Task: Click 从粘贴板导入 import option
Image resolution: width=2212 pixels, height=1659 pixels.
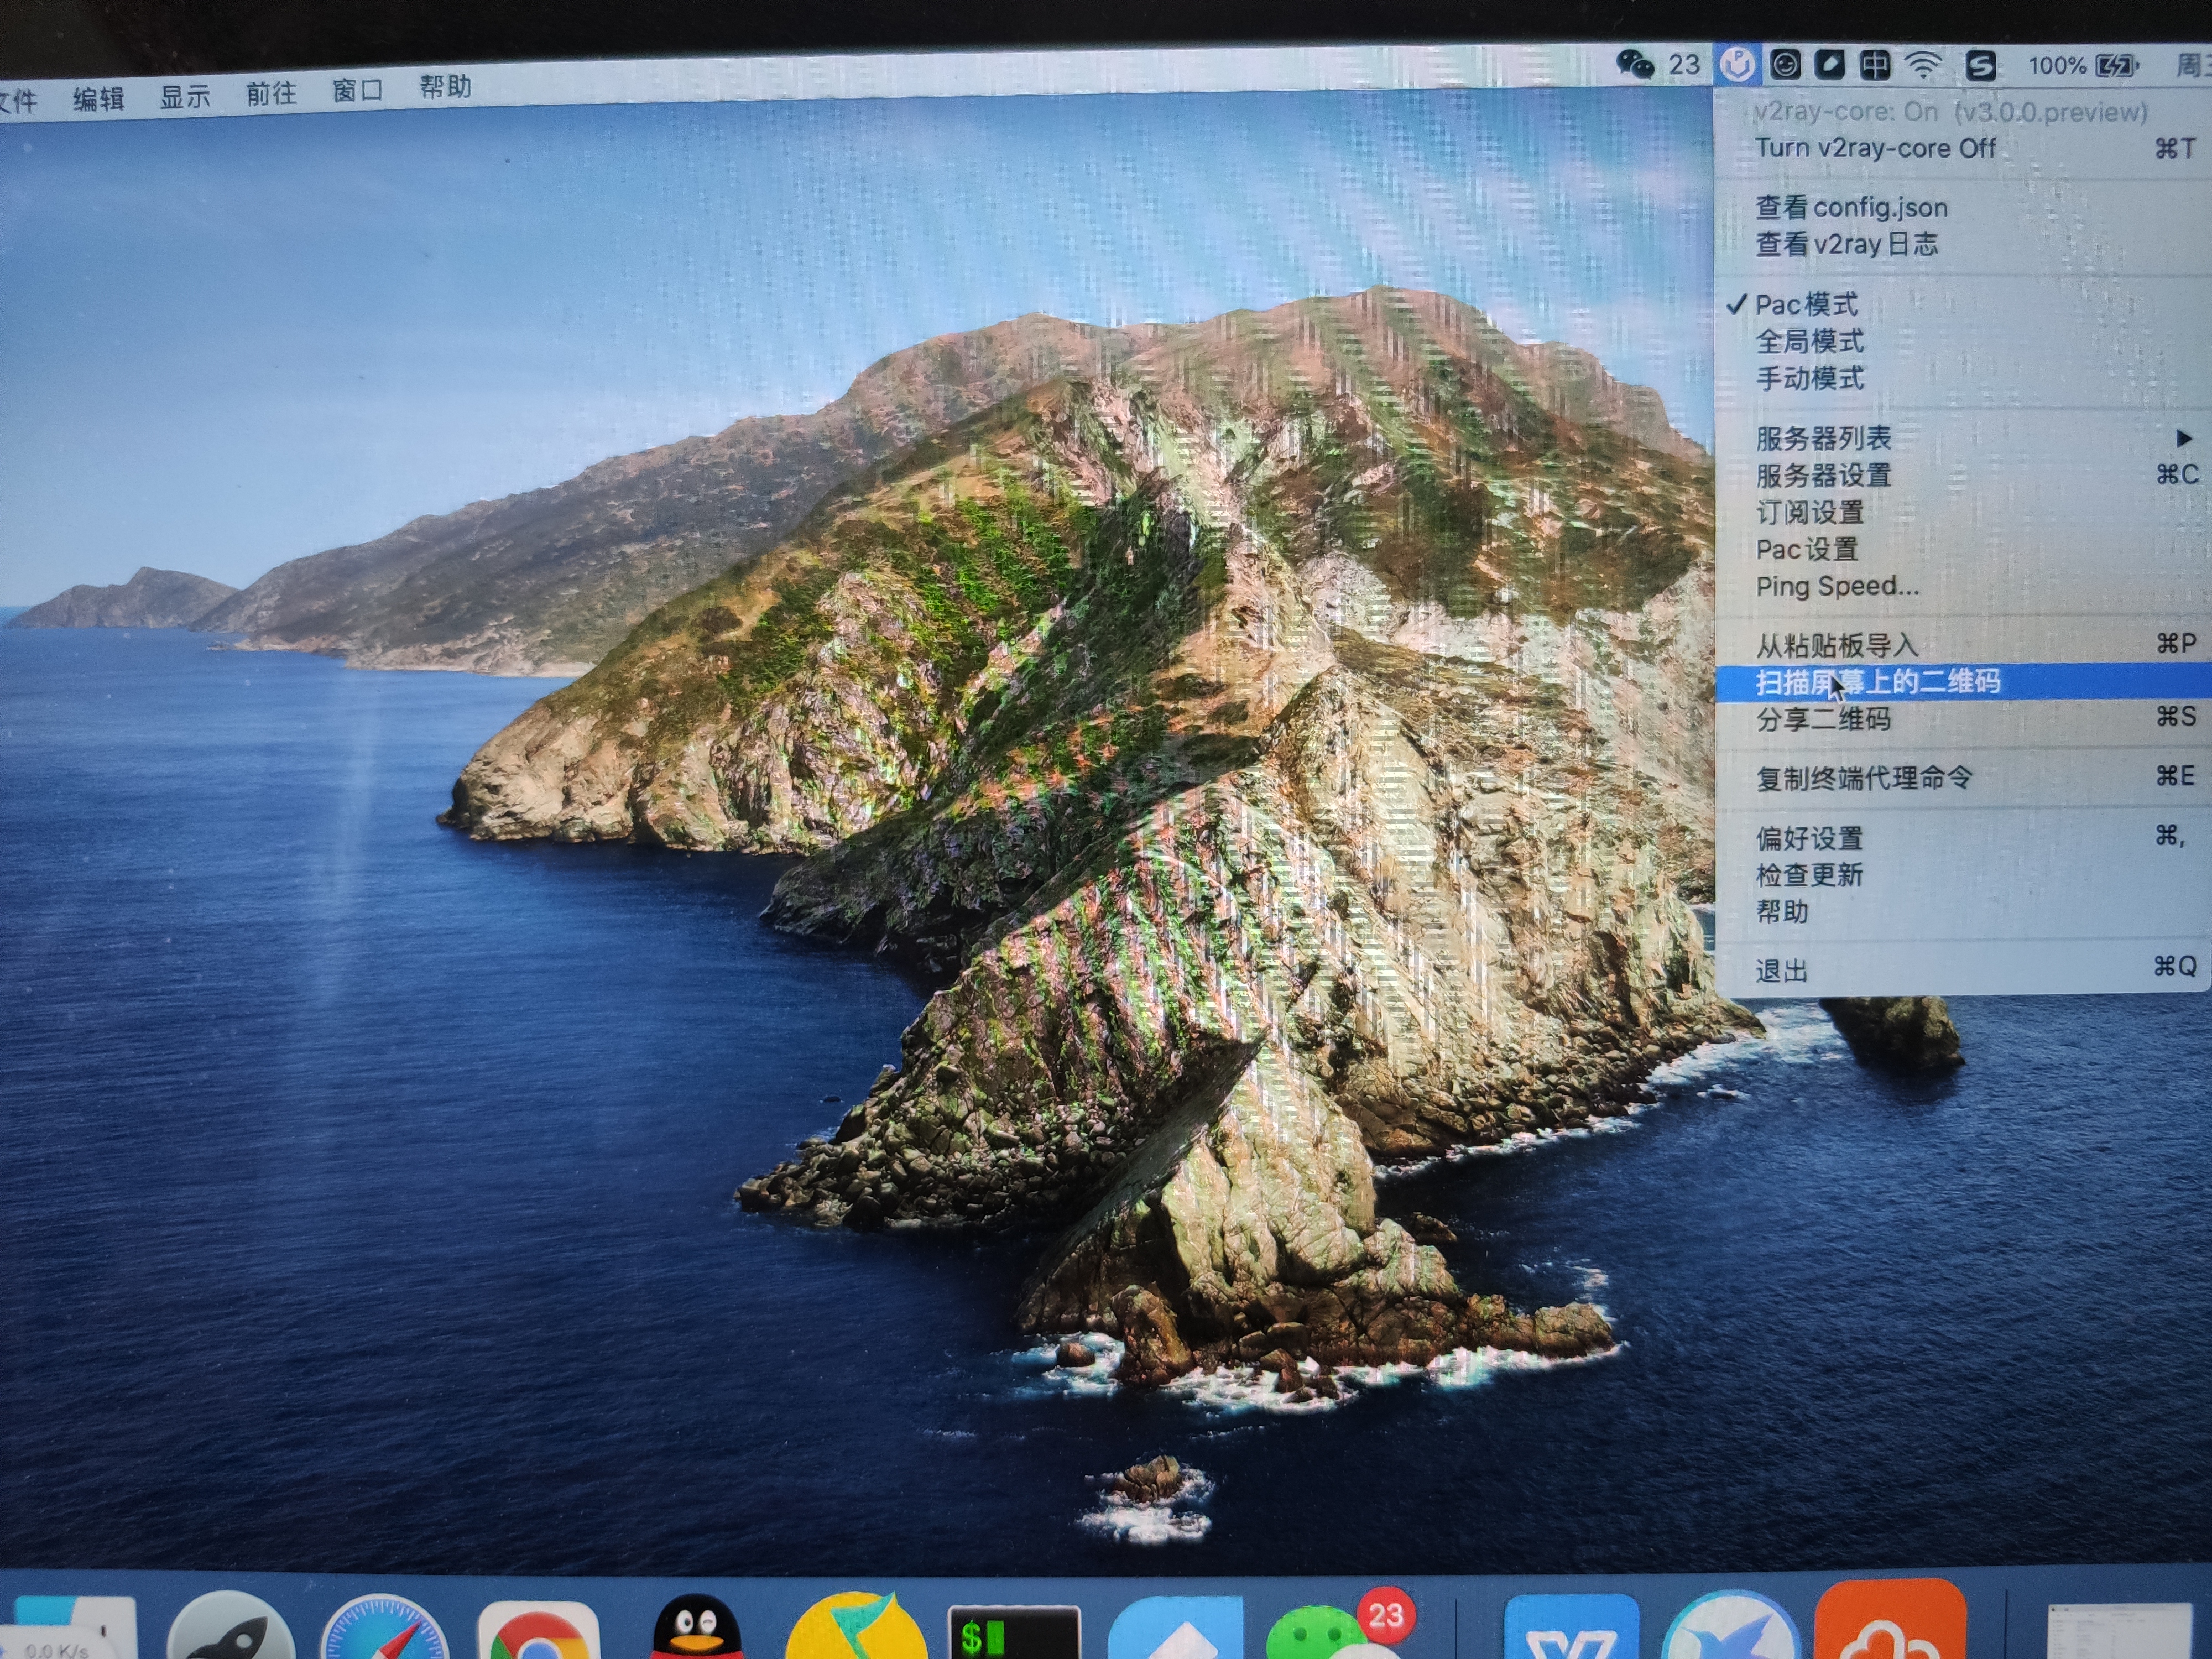Action: pos(1836,645)
